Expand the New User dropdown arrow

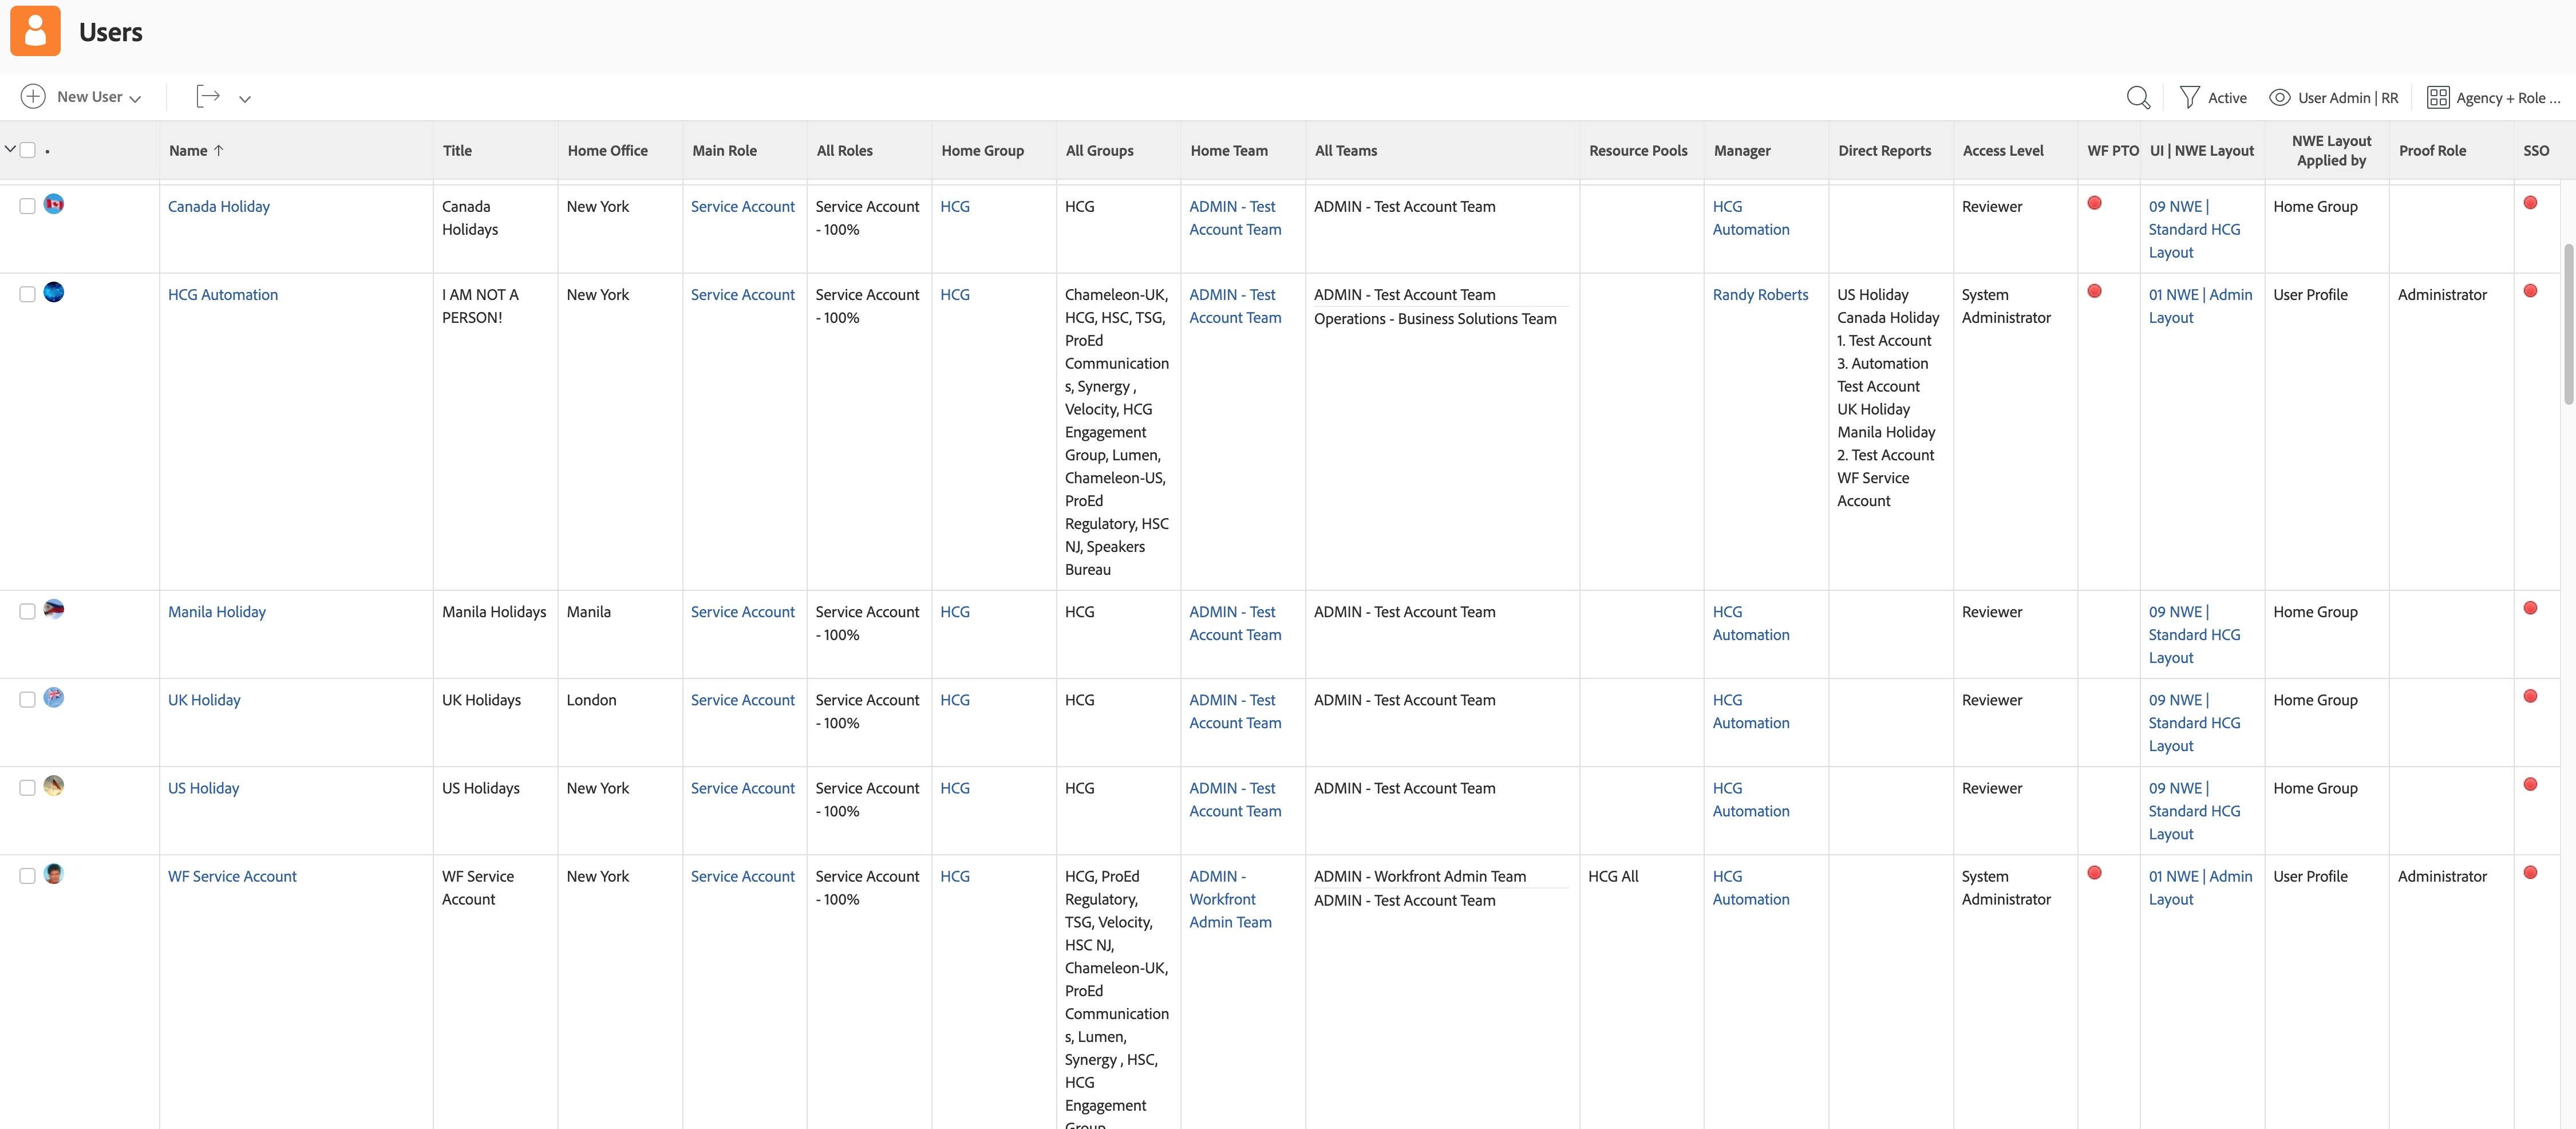[135, 98]
